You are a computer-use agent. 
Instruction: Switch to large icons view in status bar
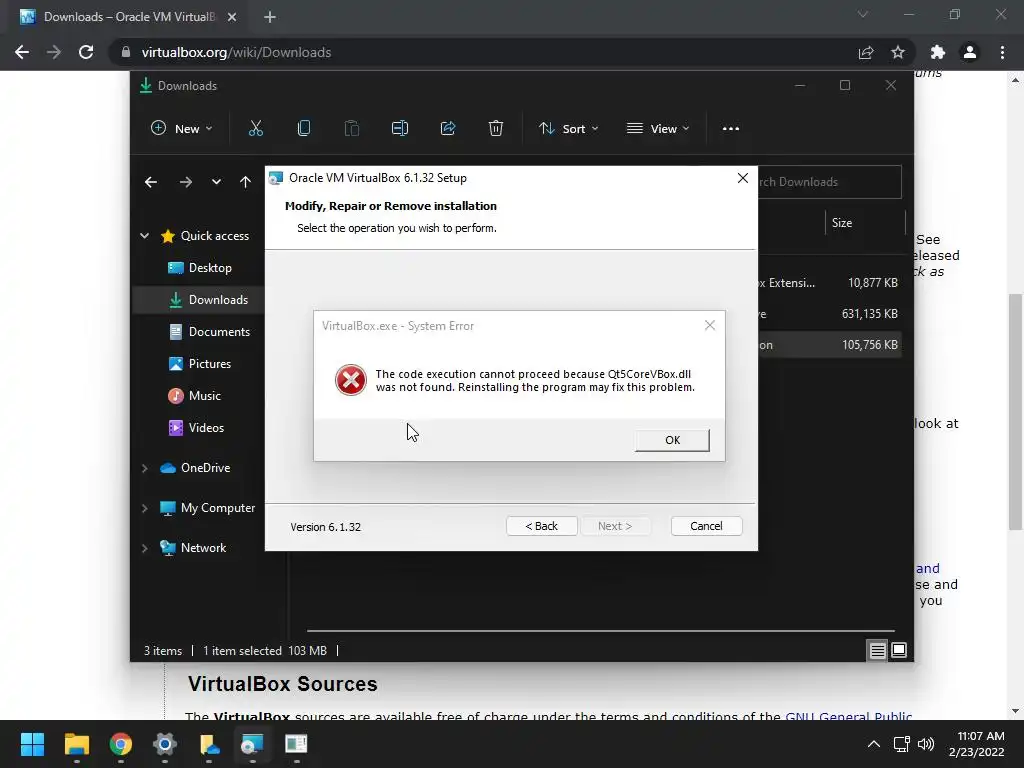(x=899, y=650)
